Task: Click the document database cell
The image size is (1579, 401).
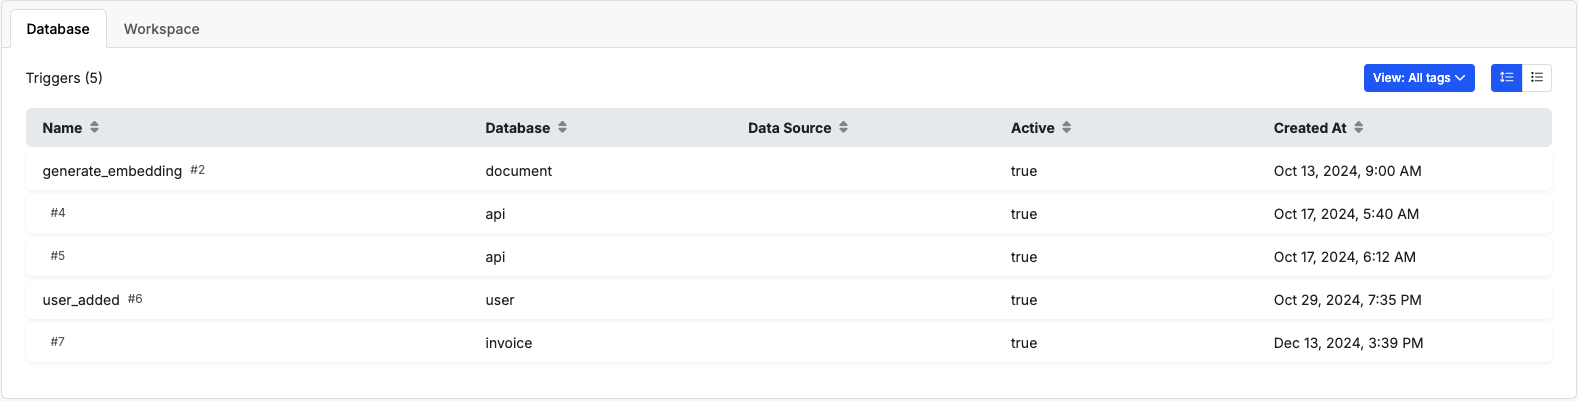Action: pos(518,171)
